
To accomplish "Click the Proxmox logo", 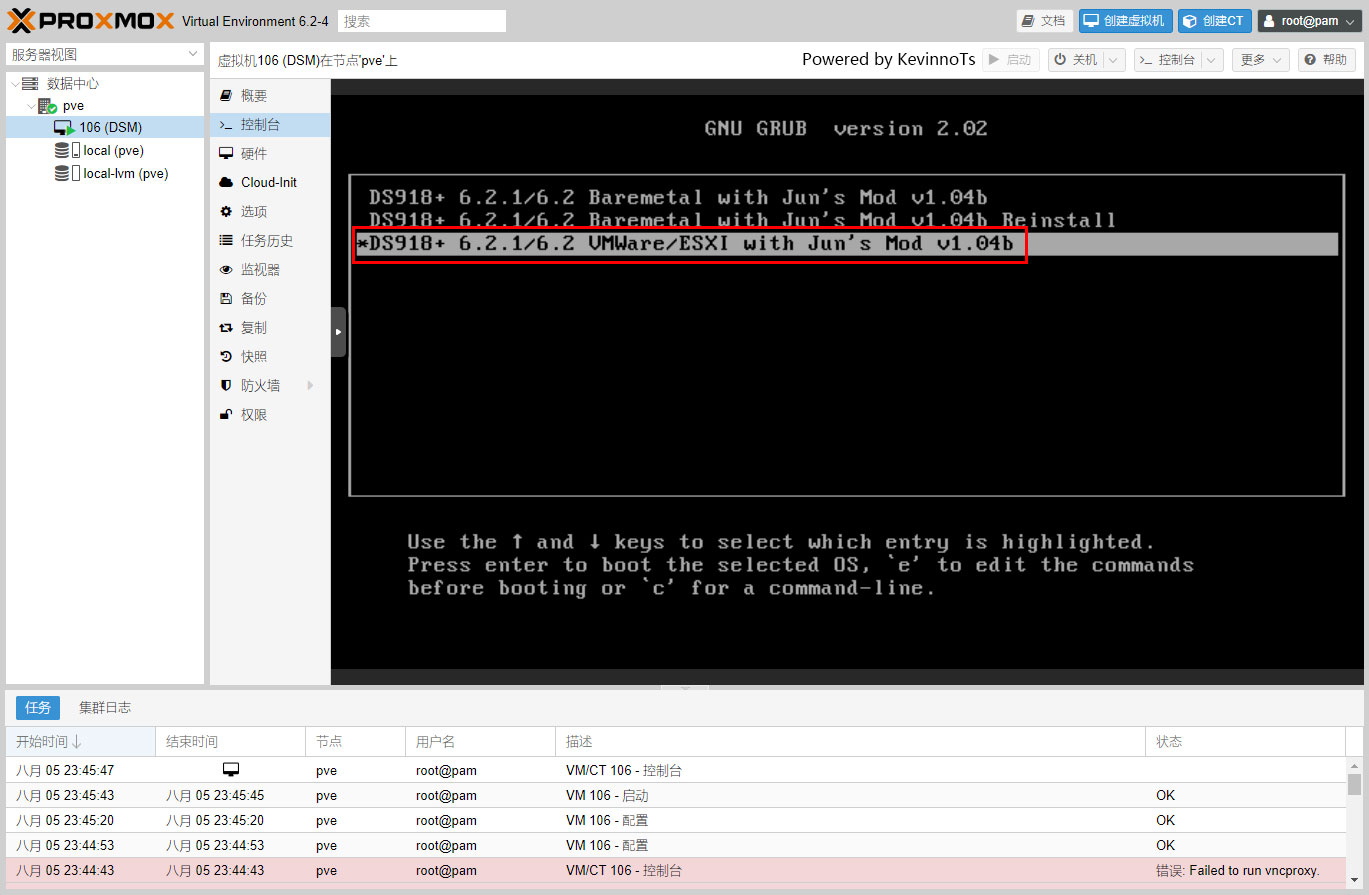I will tap(91, 21).
